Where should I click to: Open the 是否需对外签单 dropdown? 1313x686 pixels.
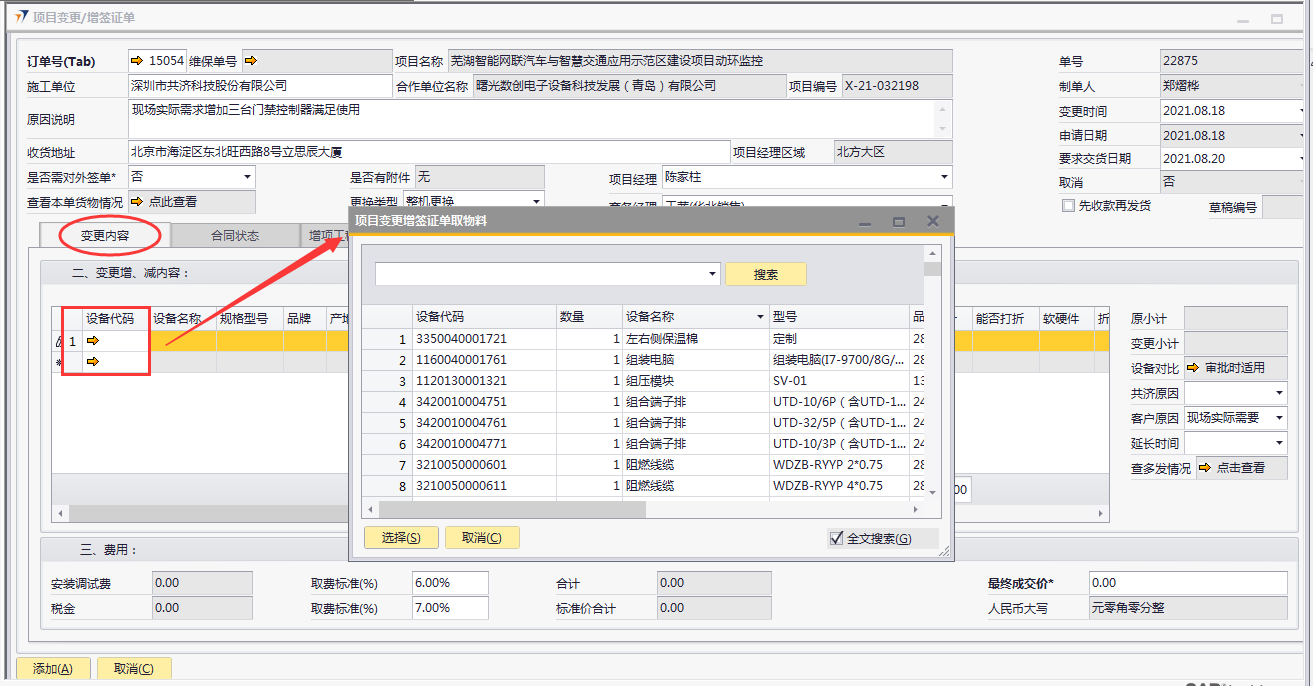[x=247, y=177]
